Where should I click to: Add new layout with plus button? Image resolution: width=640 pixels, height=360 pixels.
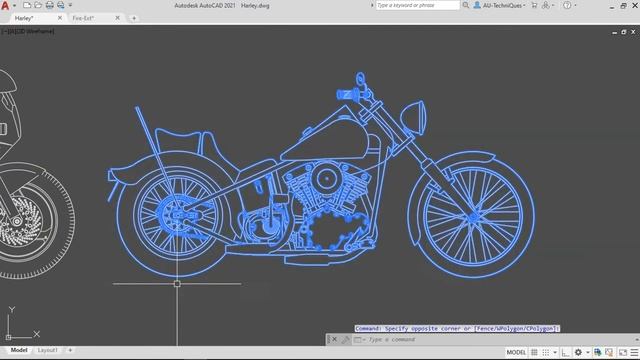click(x=70, y=350)
